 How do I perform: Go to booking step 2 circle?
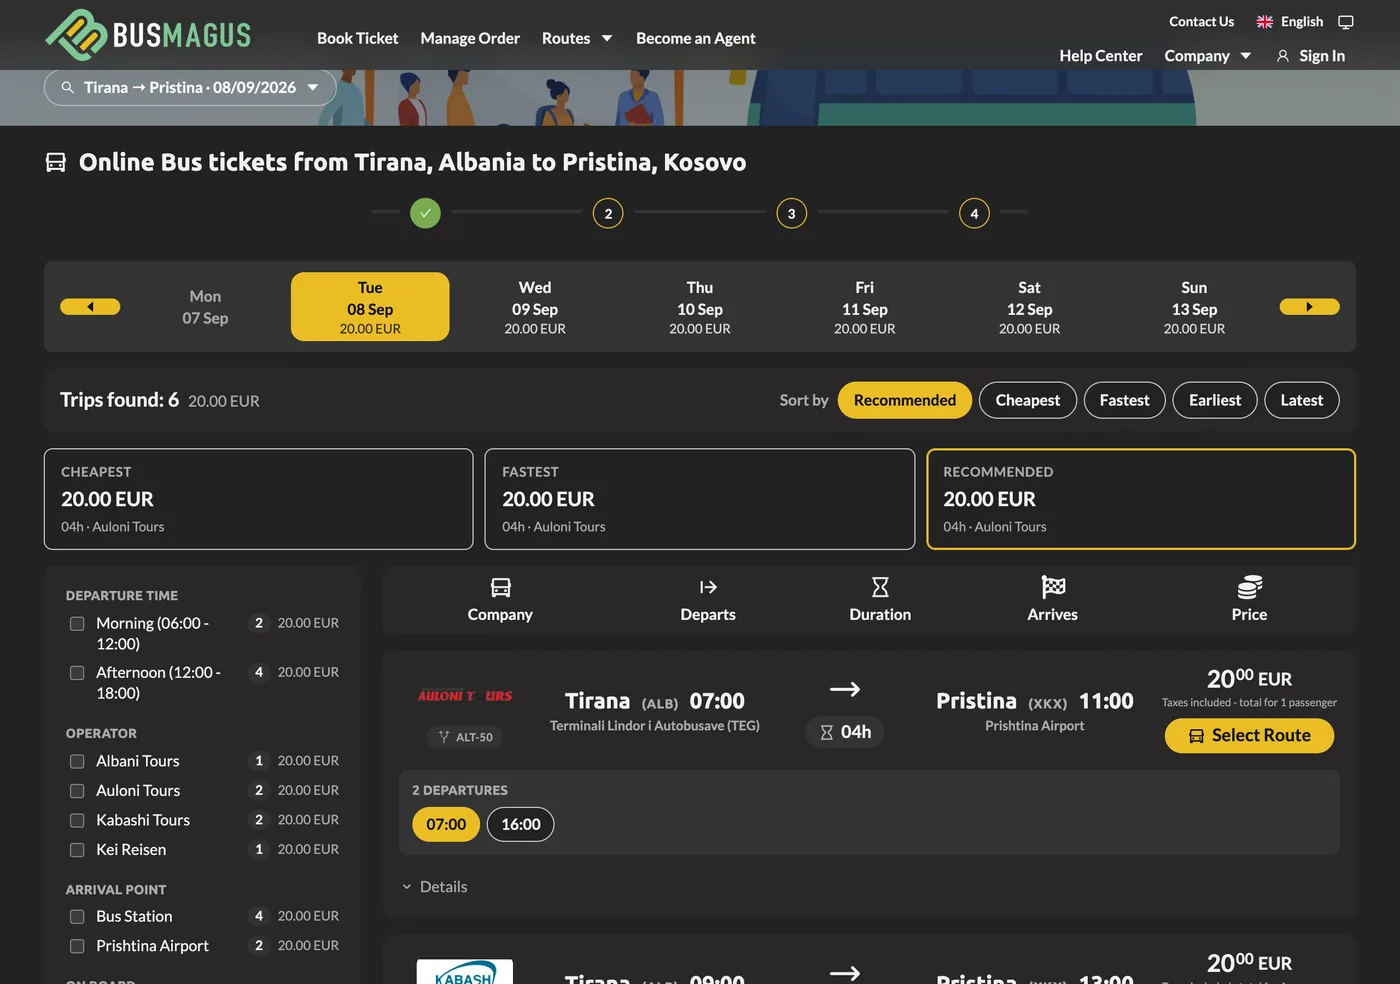(x=608, y=213)
